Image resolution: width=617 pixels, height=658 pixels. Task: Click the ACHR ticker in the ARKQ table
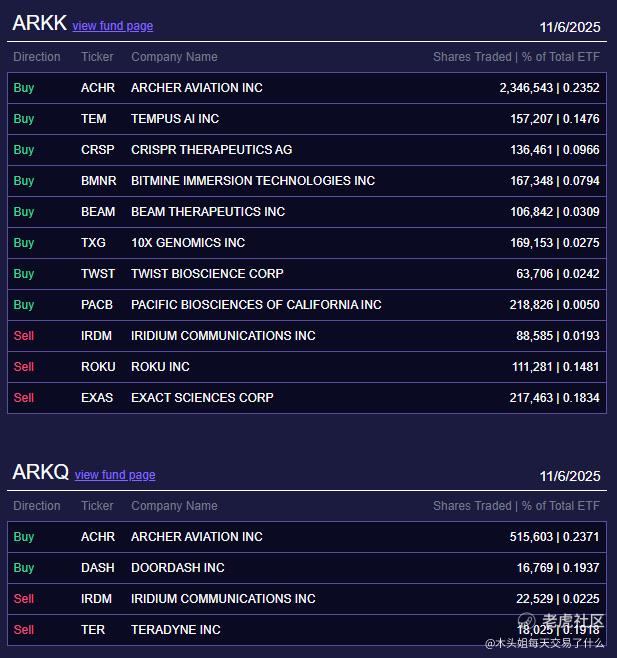coord(98,537)
